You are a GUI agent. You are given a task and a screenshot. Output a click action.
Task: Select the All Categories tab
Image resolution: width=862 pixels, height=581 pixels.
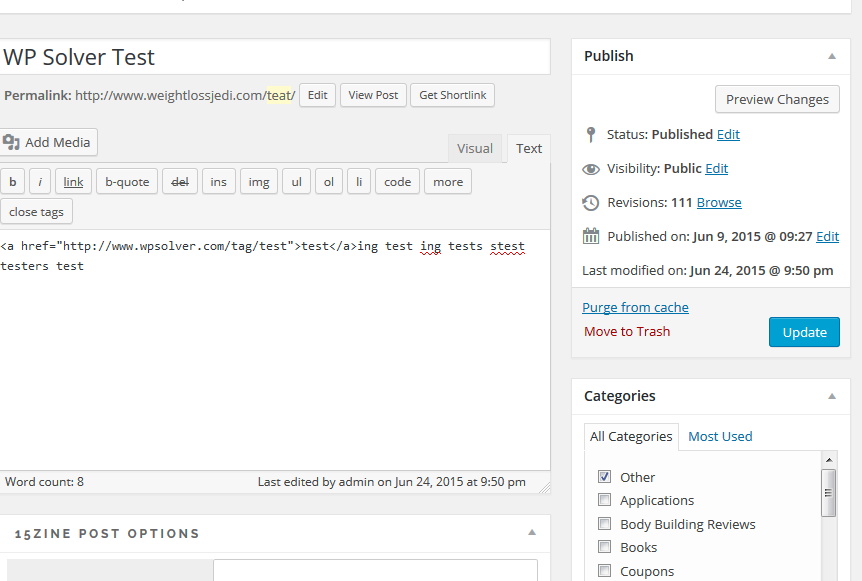[x=631, y=436]
